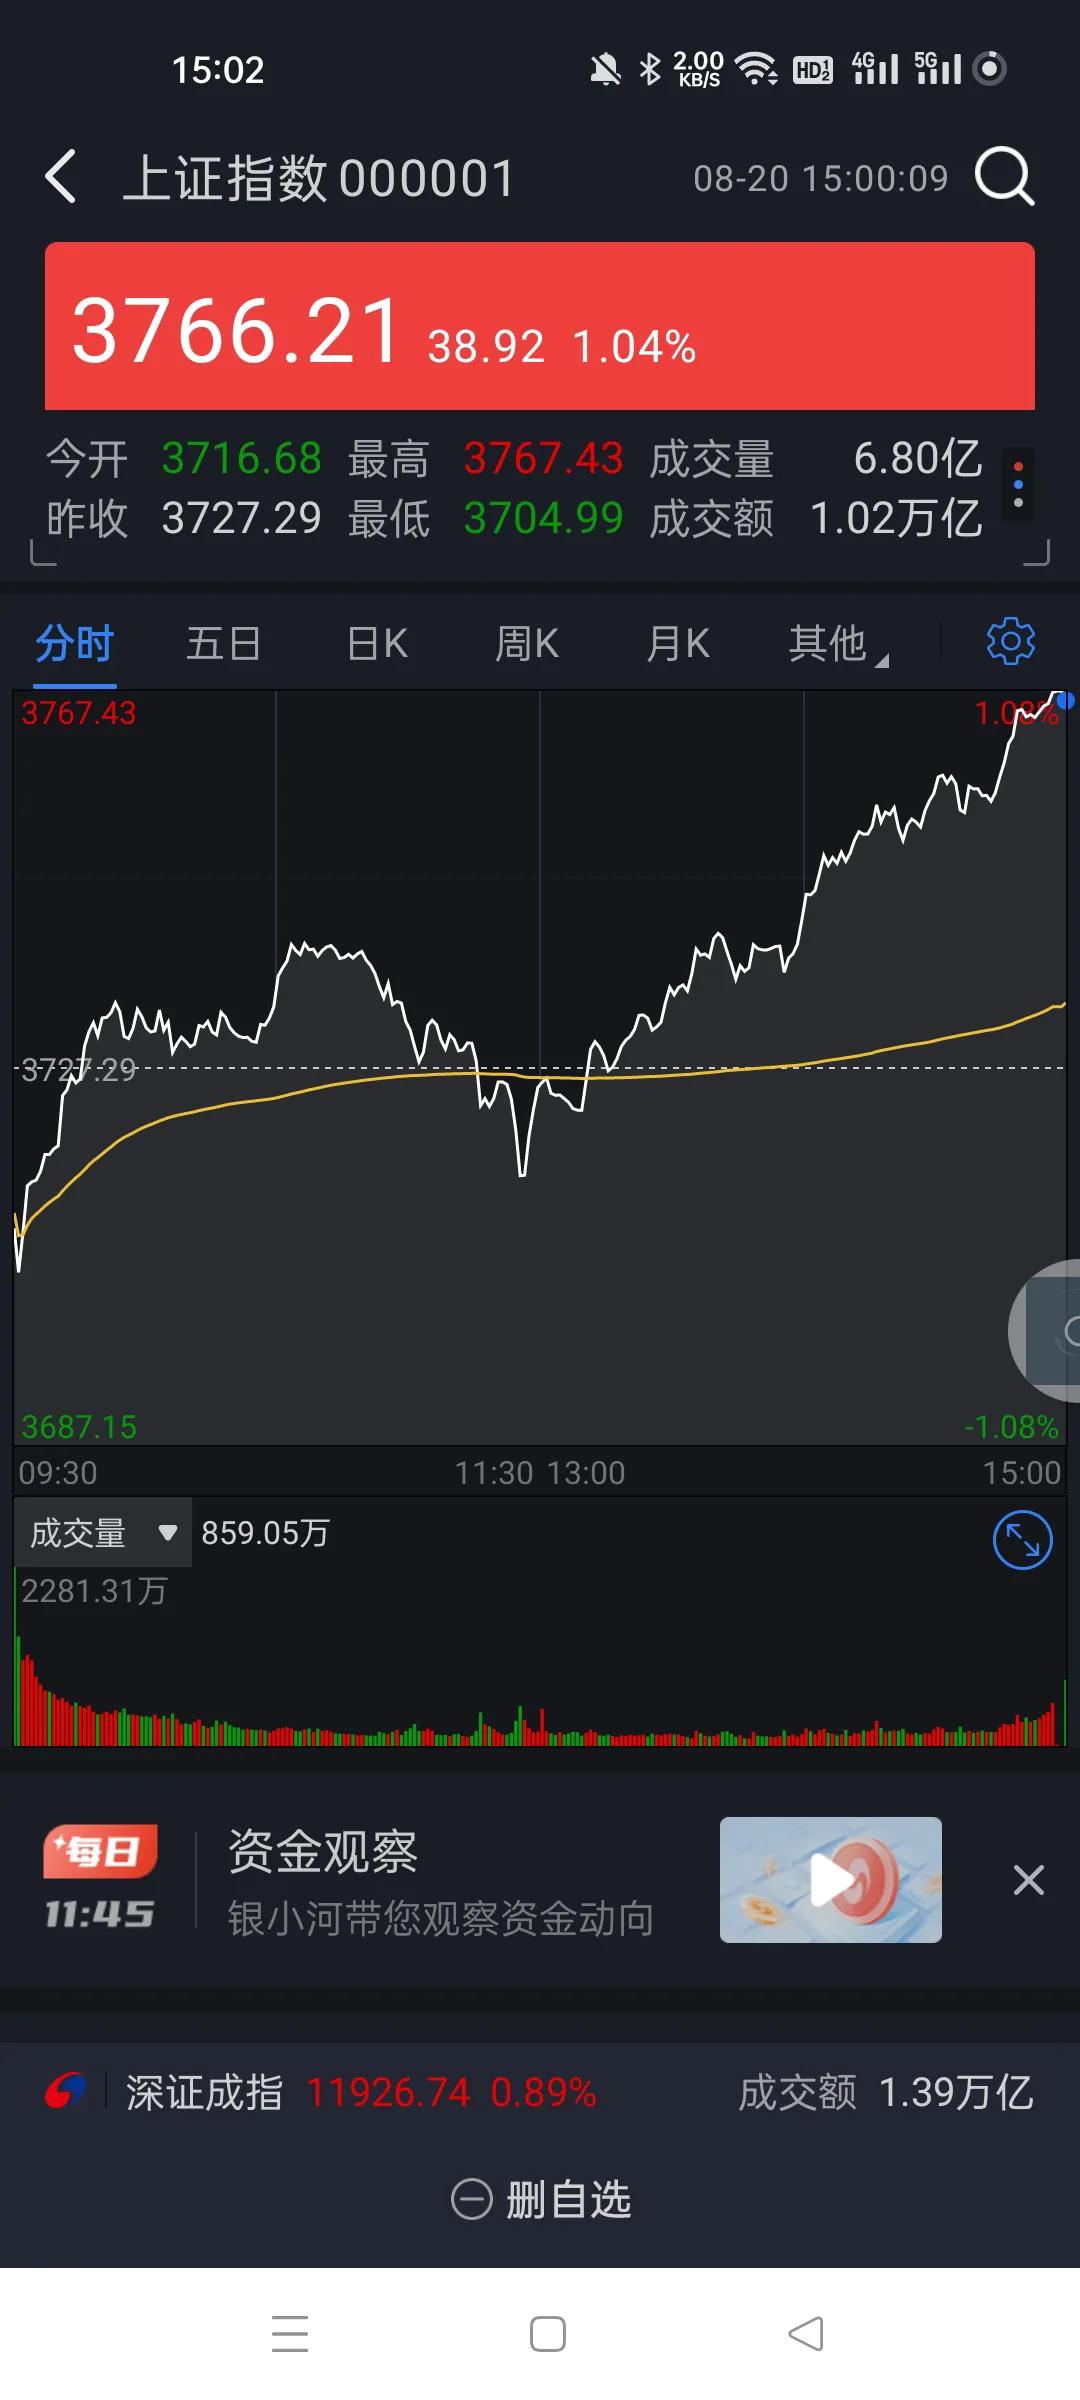The image size is (1080, 2400).
Task: Tap the Android back triangle
Action: pos(806,2333)
